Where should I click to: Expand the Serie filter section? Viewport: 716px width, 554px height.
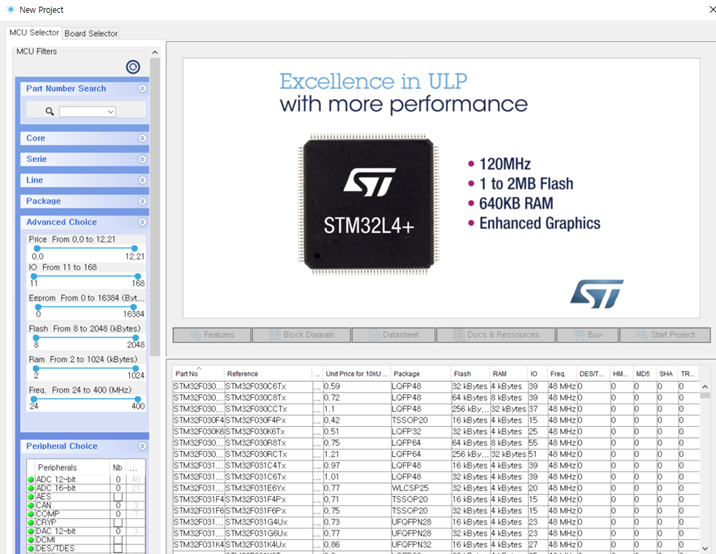142,159
